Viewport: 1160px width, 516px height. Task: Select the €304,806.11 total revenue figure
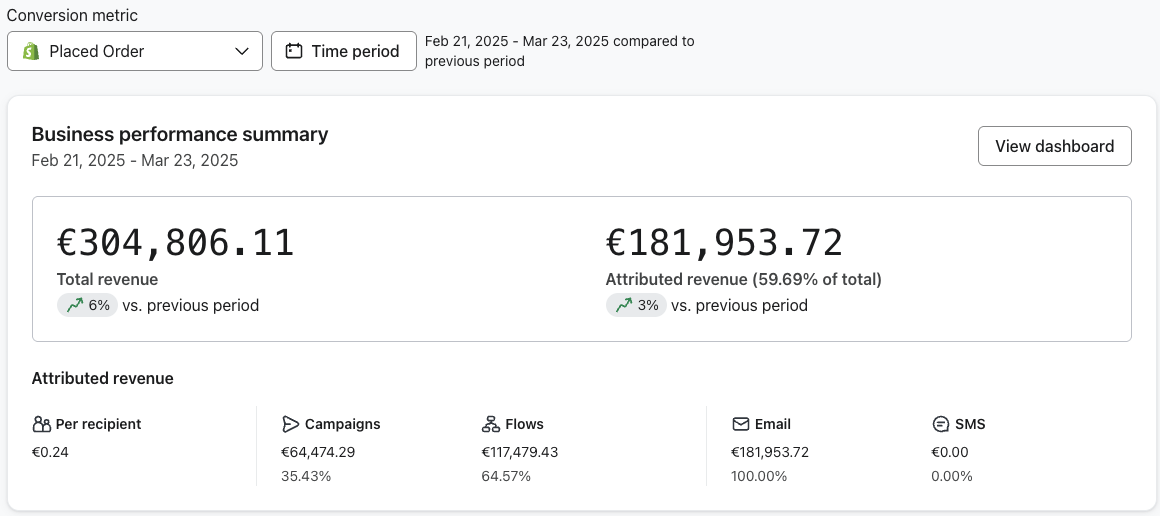click(176, 243)
